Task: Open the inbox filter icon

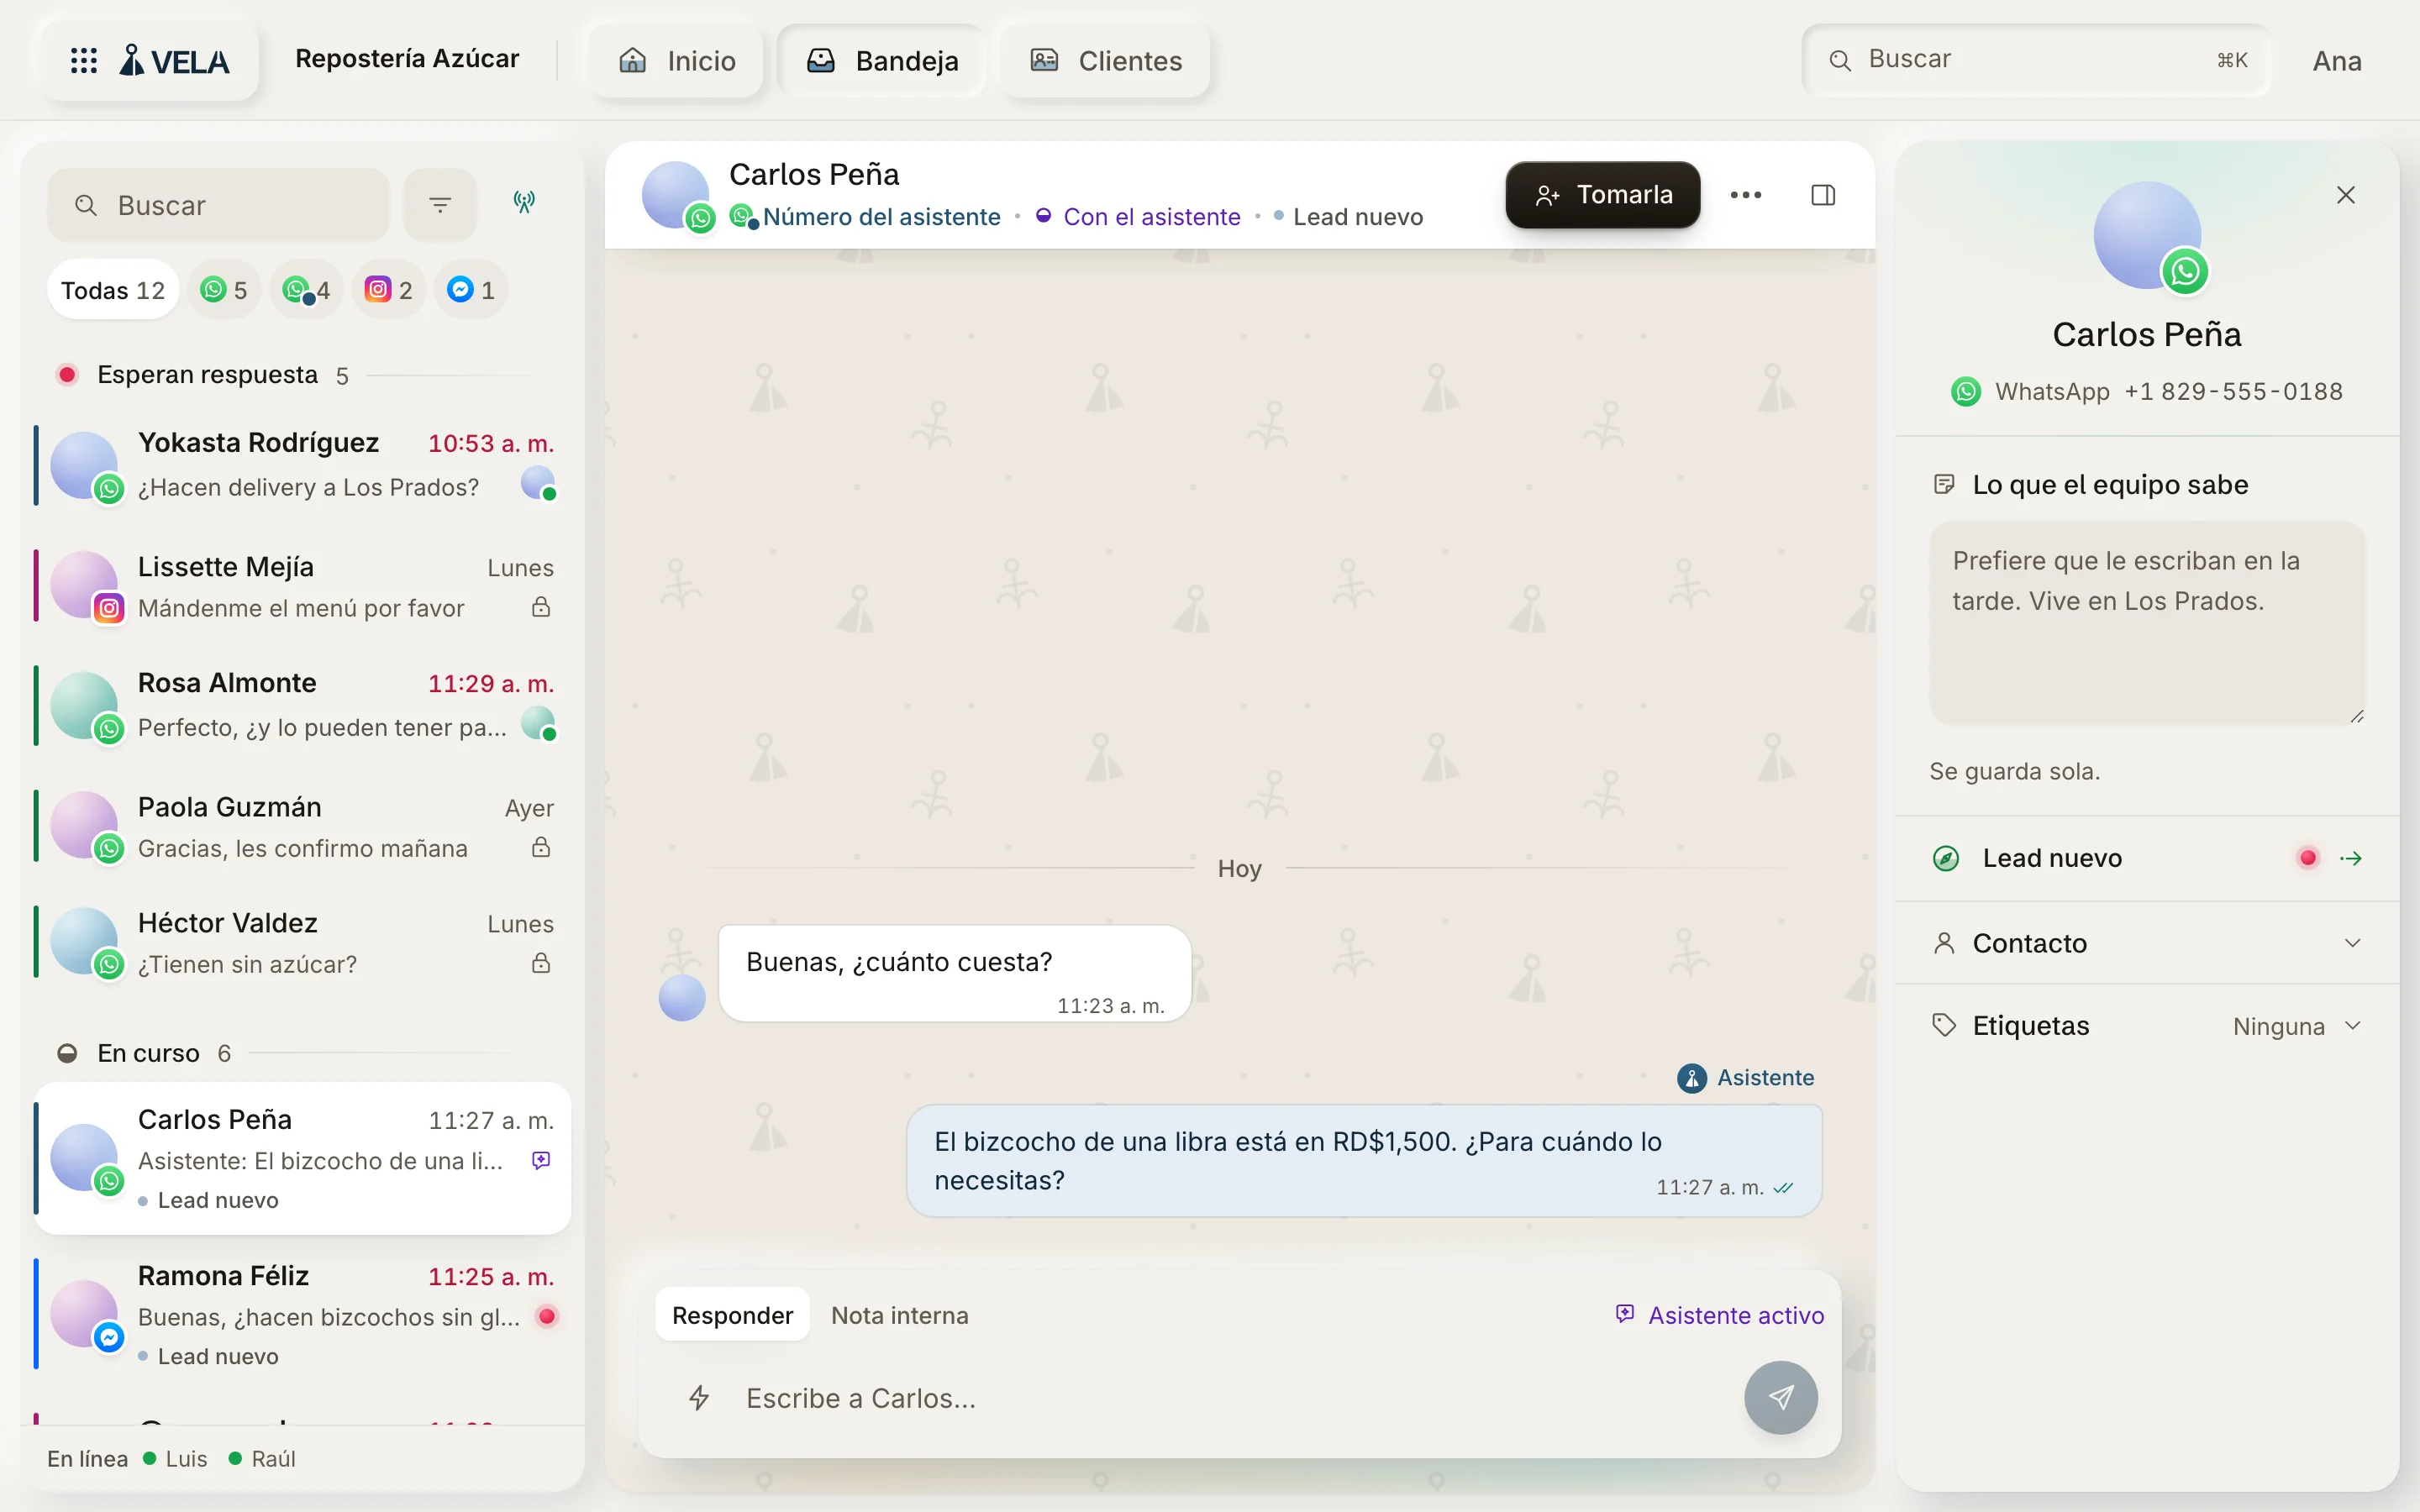Action: coord(440,205)
